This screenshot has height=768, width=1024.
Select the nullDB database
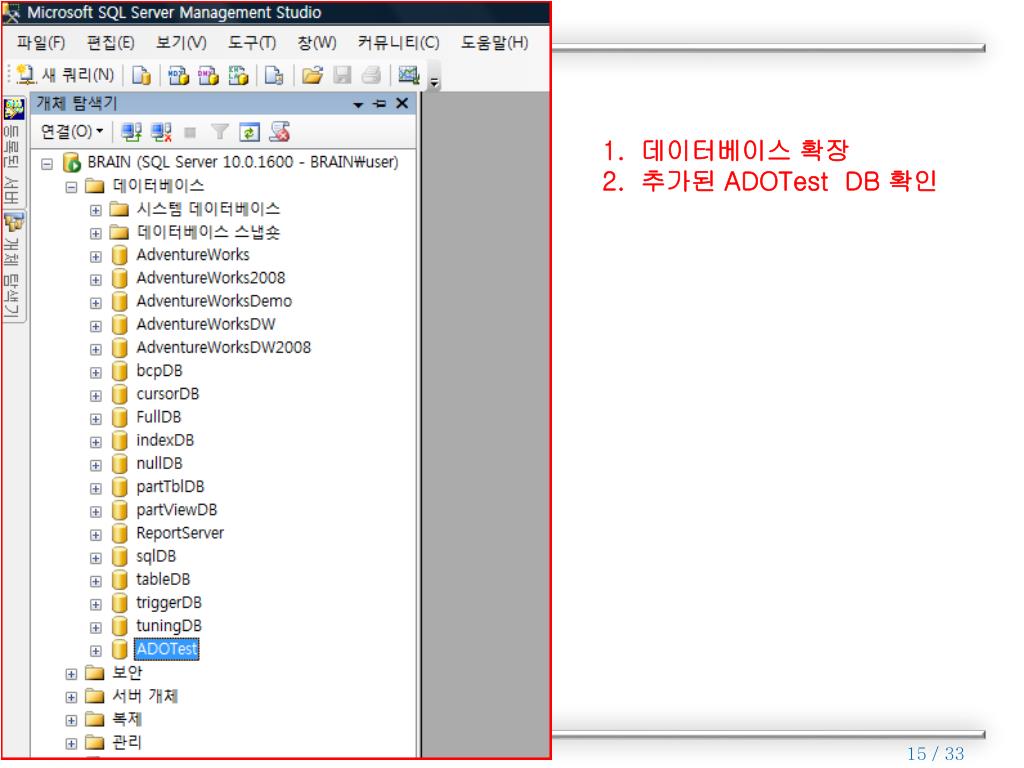click(159, 463)
